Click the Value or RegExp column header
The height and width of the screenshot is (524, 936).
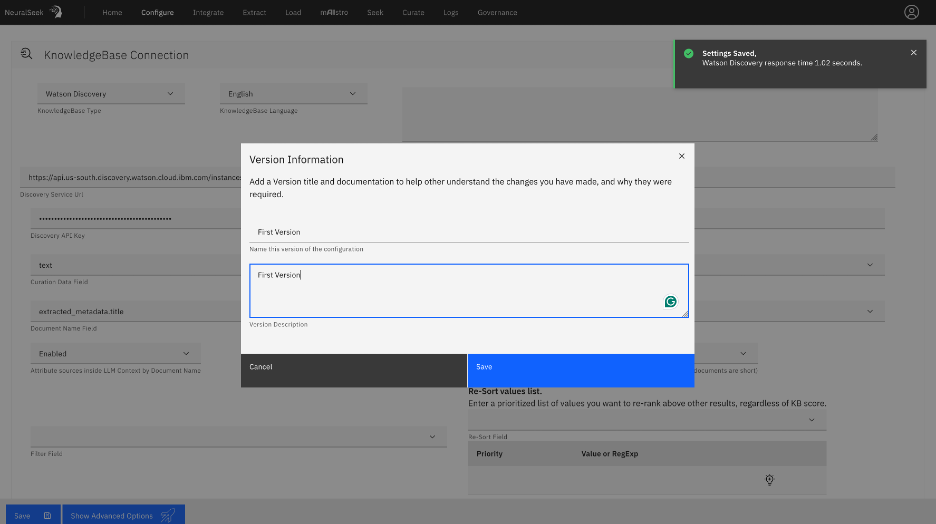coord(609,454)
